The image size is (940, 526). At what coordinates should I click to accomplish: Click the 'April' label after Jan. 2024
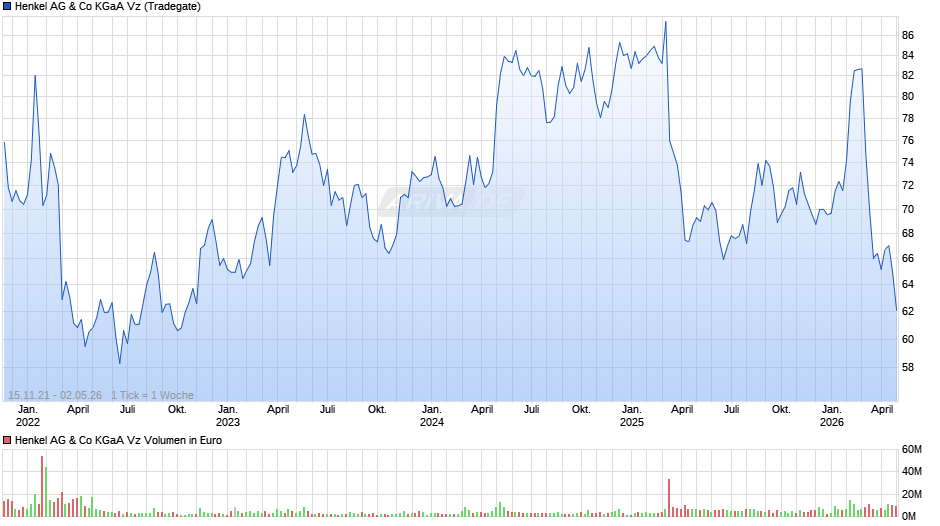(482, 410)
